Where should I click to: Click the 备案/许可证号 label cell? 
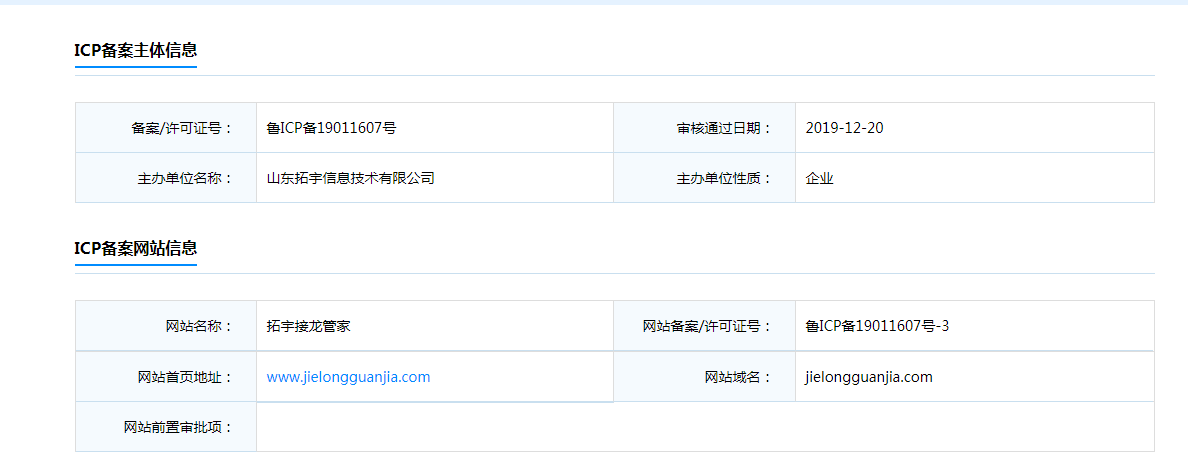coord(166,128)
